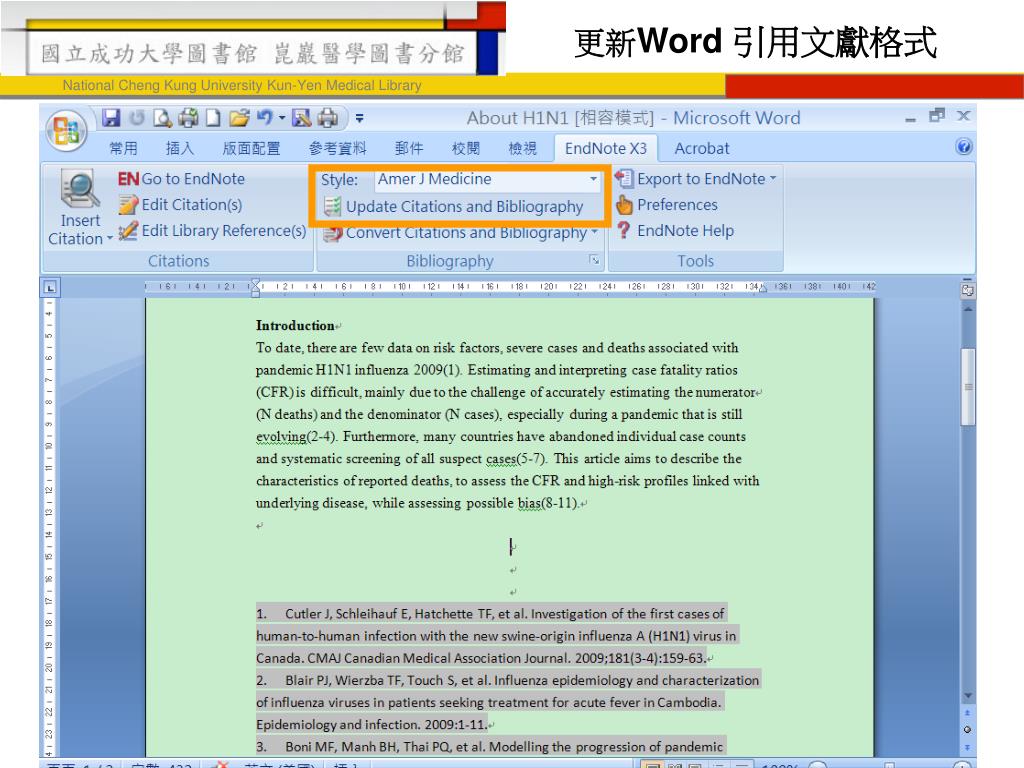The height and width of the screenshot is (768, 1024).
Task: Click Edit Library Reference(s)
Action: (212, 231)
